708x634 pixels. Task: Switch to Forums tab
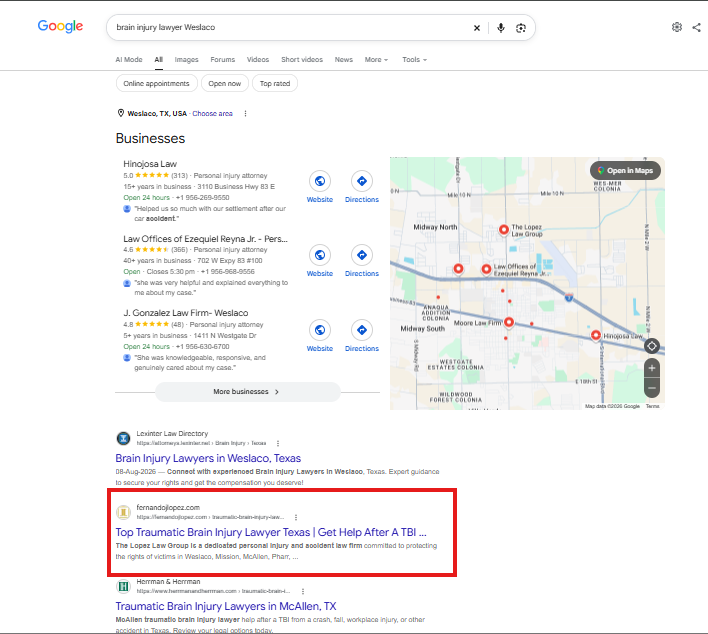pos(223,60)
